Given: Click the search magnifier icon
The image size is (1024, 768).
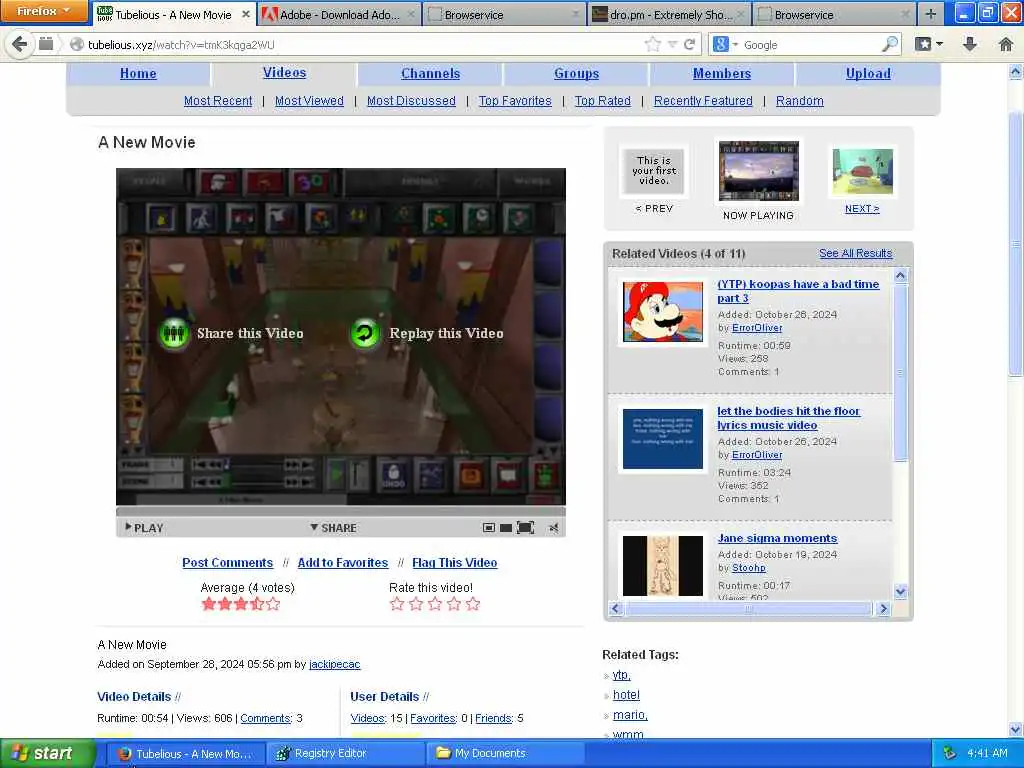Looking at the screenshot, I should (x=890, y=44).
